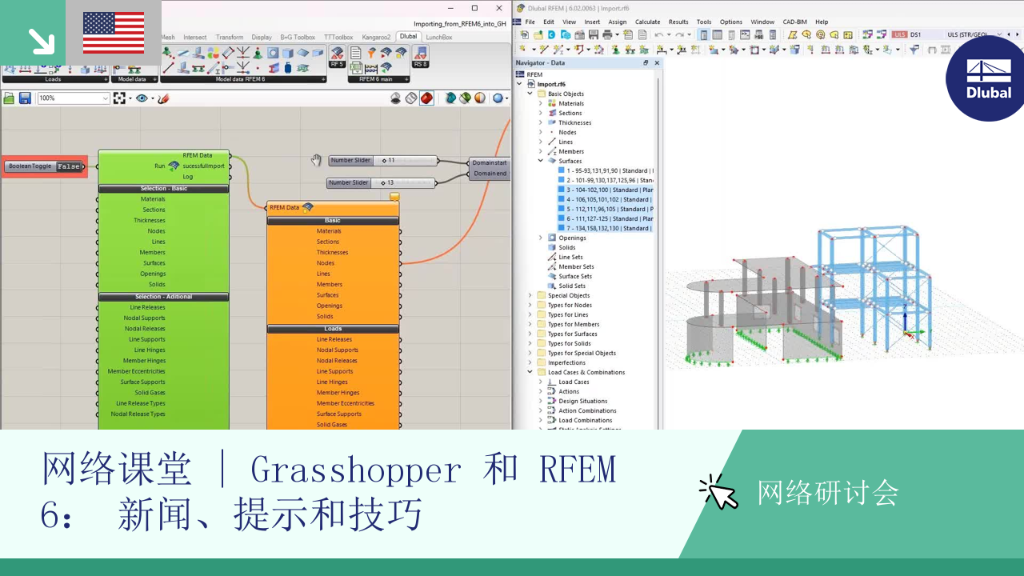The image size is (1024, 576).
Task: Toggle the canvas preview eye icon
Action: (x=142, y=98)
